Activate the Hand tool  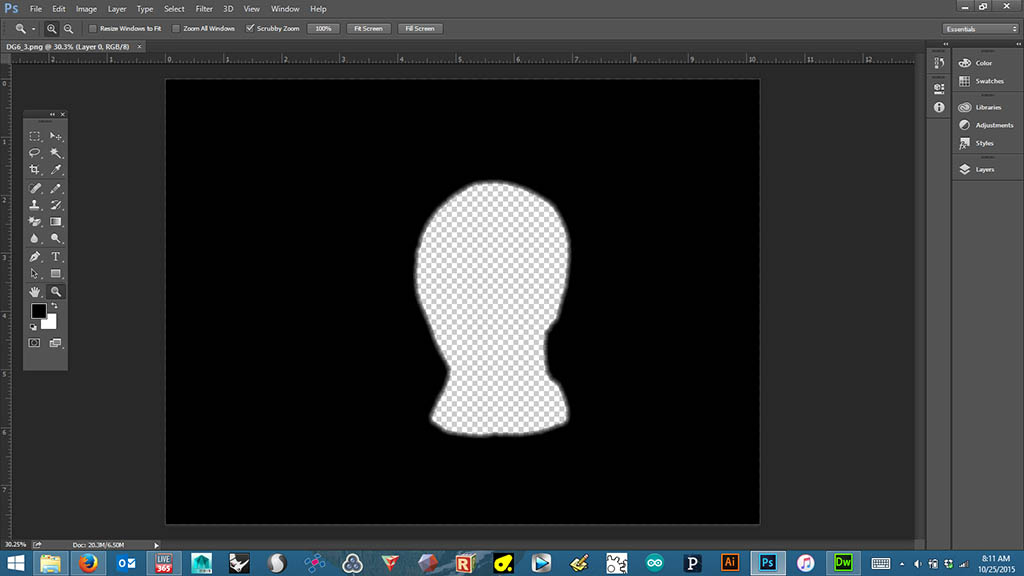pos(34,291)
